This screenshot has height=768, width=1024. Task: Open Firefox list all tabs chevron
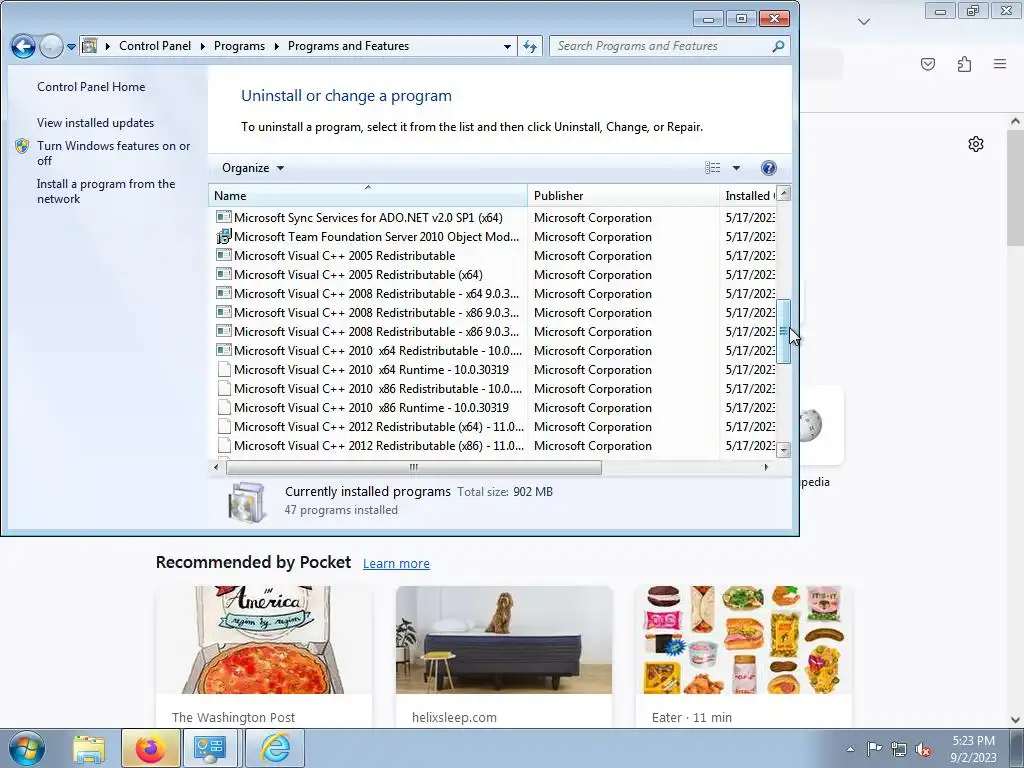click(x=863, y=22)
